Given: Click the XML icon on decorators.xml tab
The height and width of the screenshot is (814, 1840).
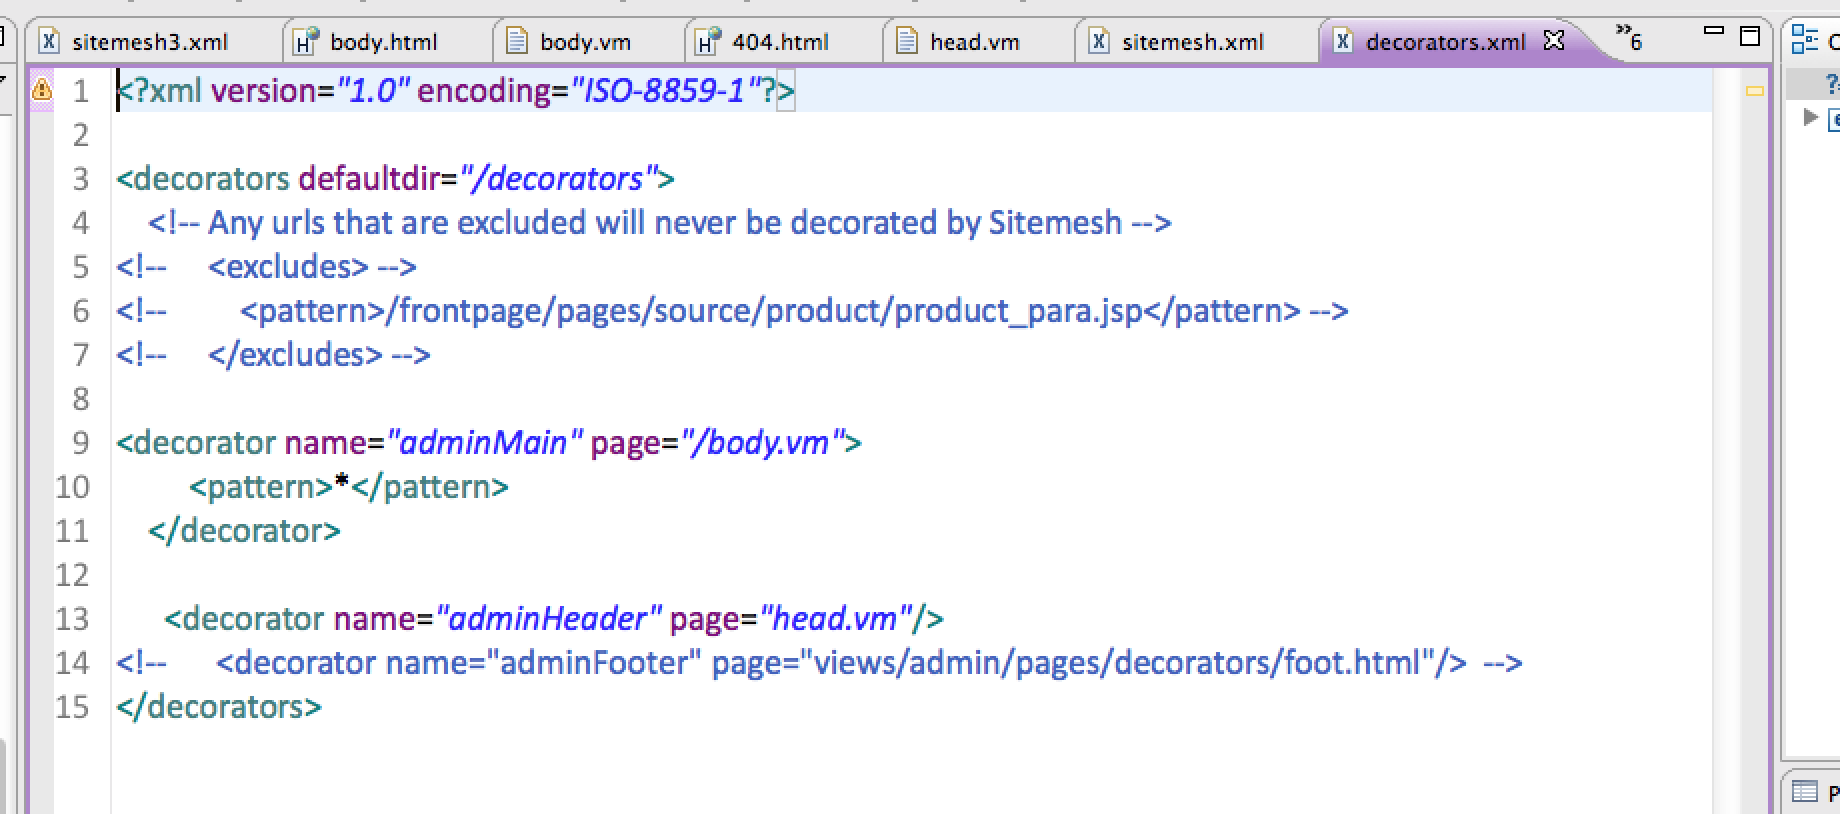Looking at the screenshot, I should 1343,41.
